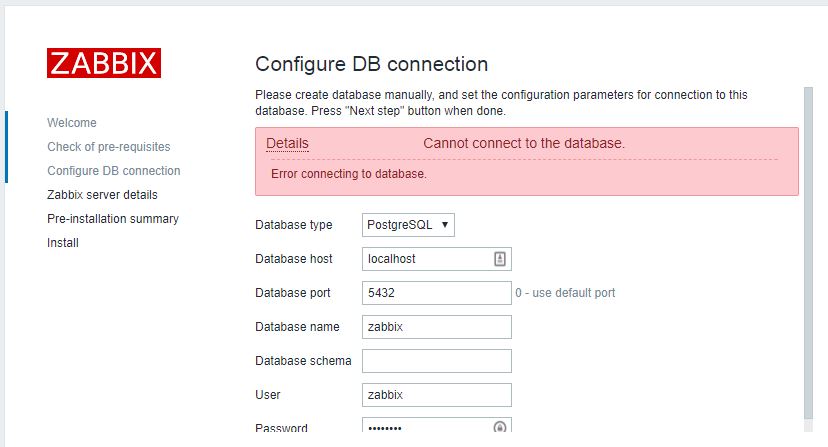Image resolution: width=828 pixels, height=447 pixels.
Task: Select the Check of pre-requisites step
Action: point(108,147)
